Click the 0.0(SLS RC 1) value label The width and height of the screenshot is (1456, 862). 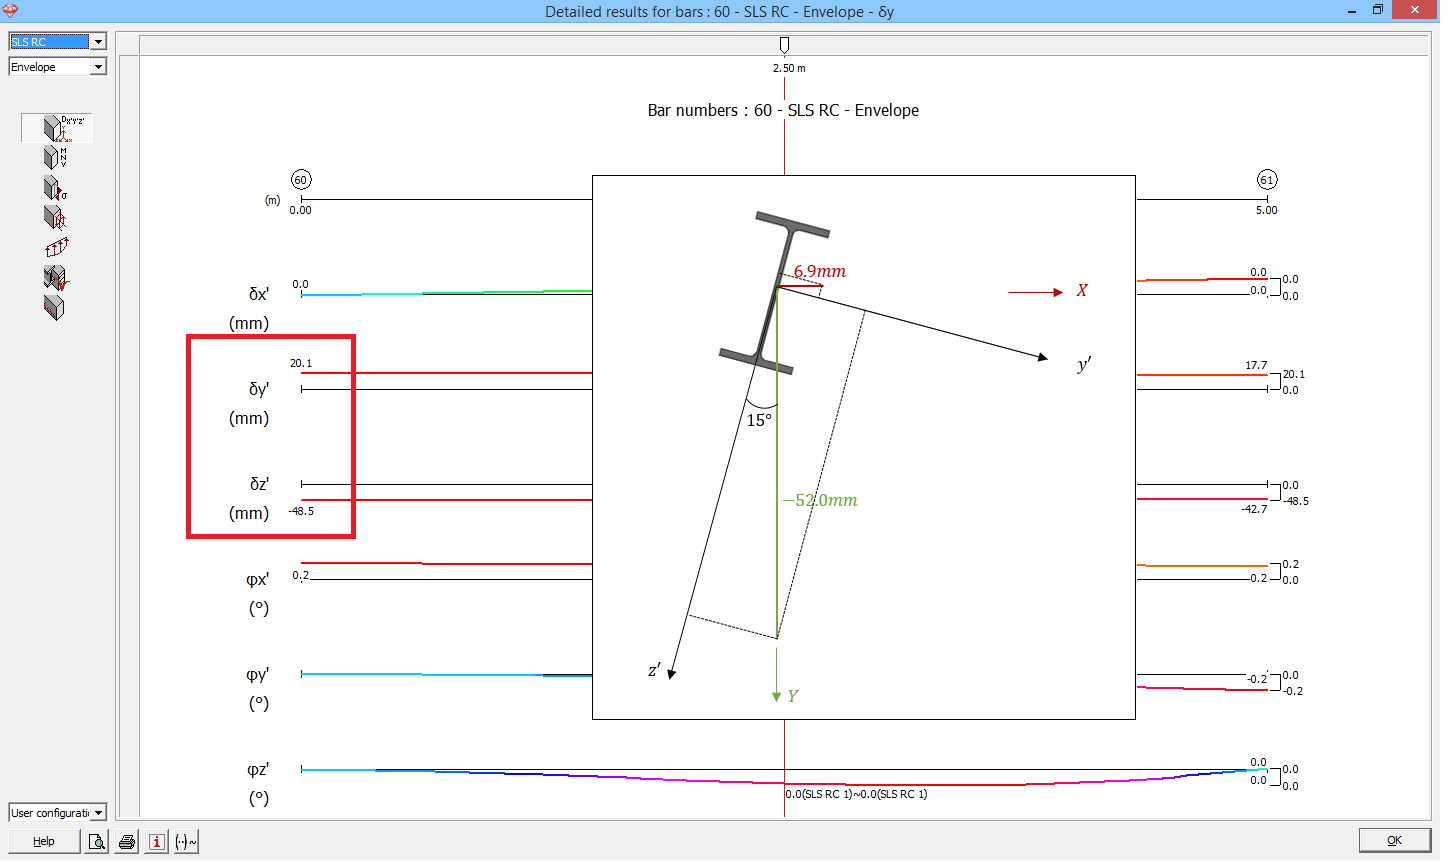[855, 794]
